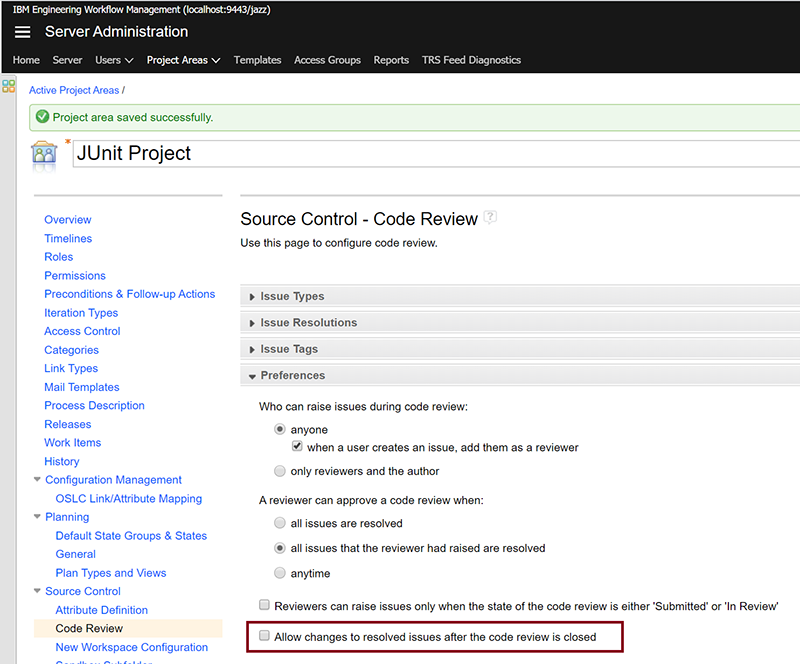Select 'only reviewers and the author' option
This screenshot has width=800, height=664.
pos(279,471)
